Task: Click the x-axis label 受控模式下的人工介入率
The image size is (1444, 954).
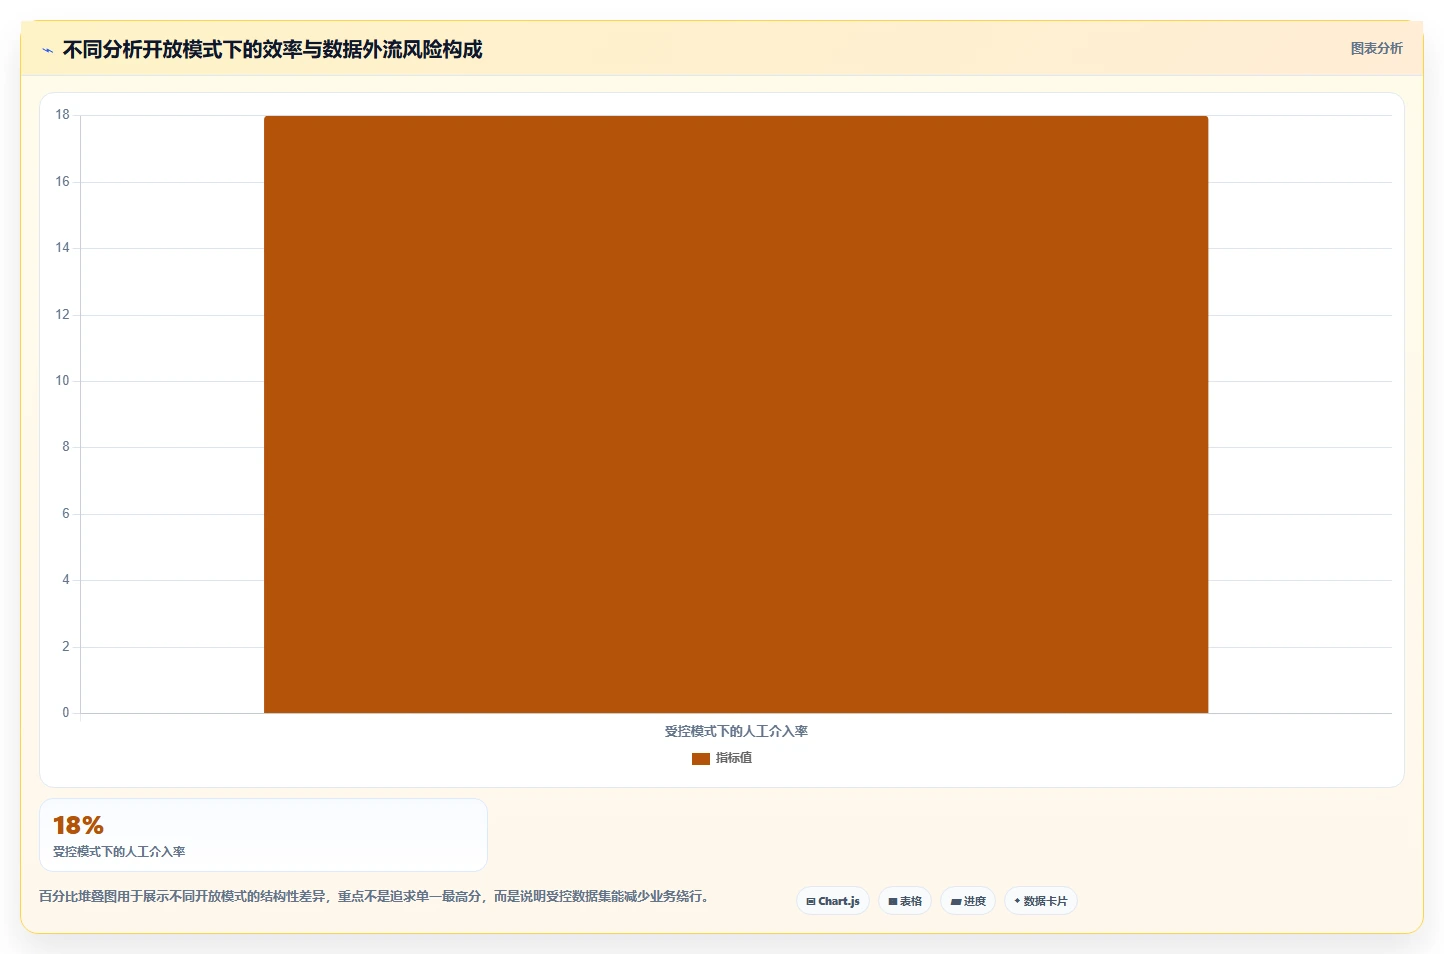Action: tap(736, 731)
